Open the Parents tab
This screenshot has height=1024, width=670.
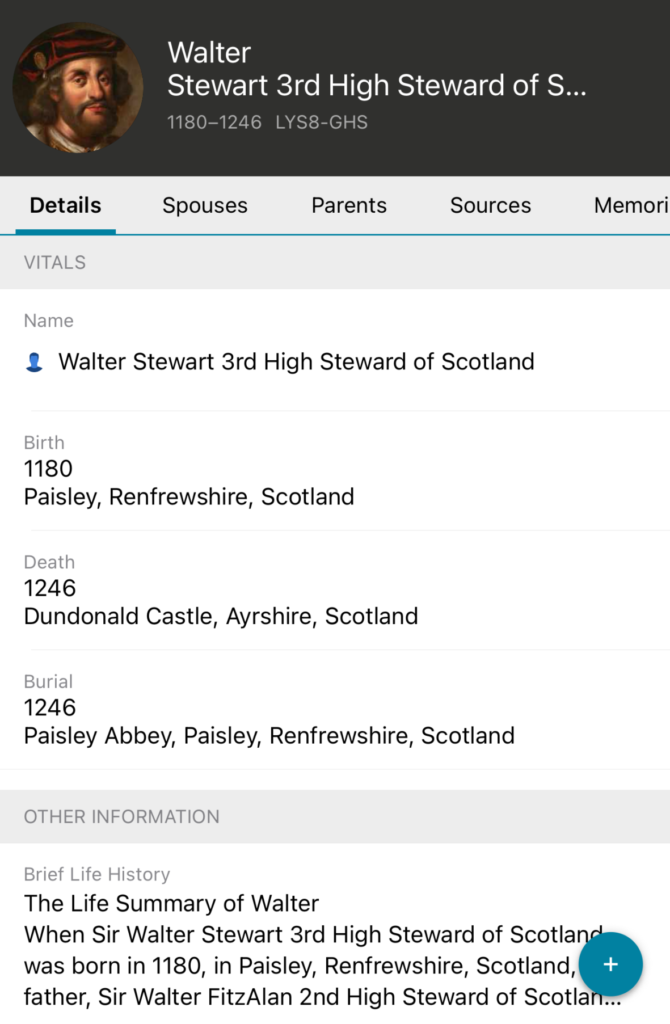[x=349, y=206]
